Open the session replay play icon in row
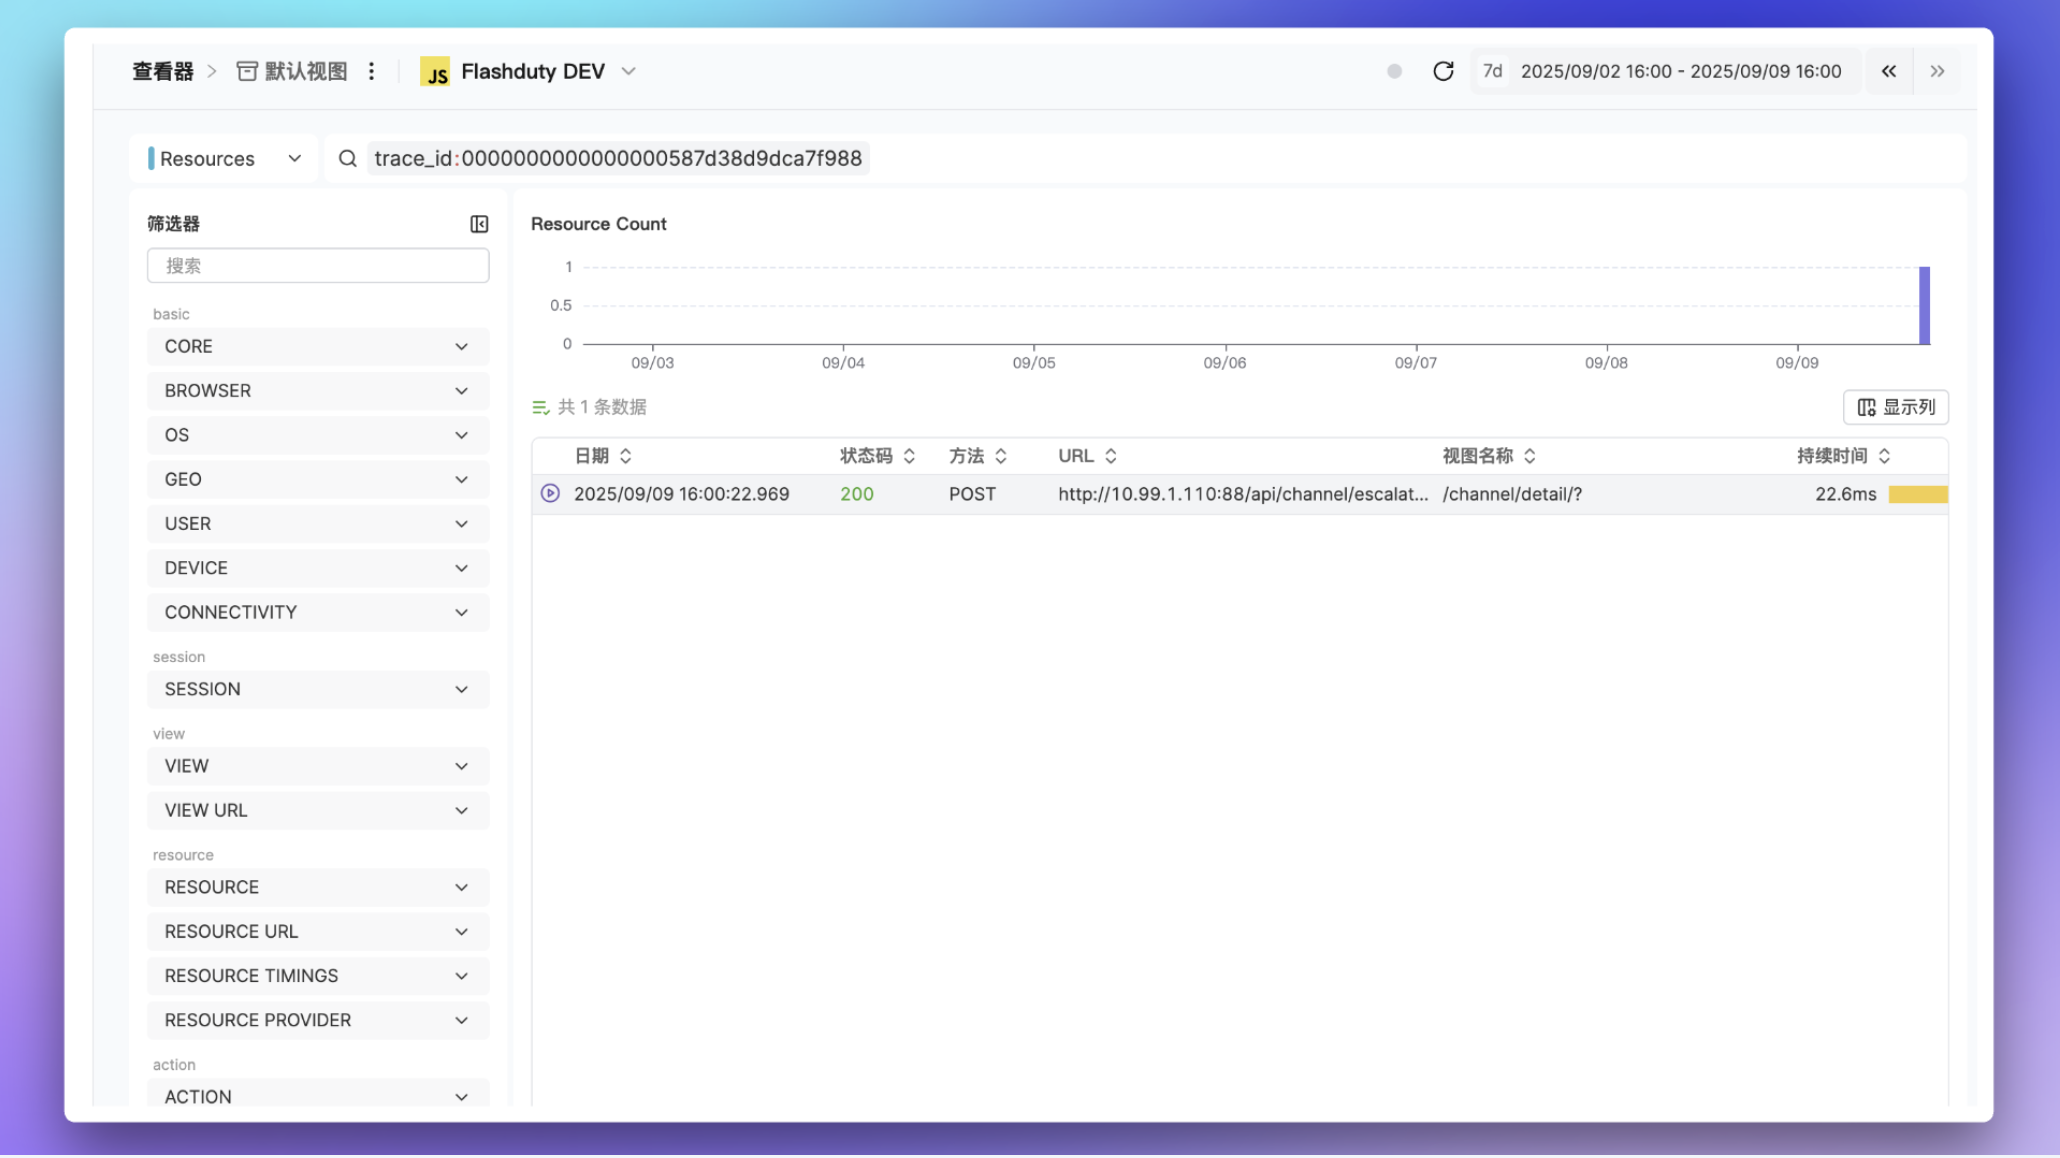 point(550,493)
